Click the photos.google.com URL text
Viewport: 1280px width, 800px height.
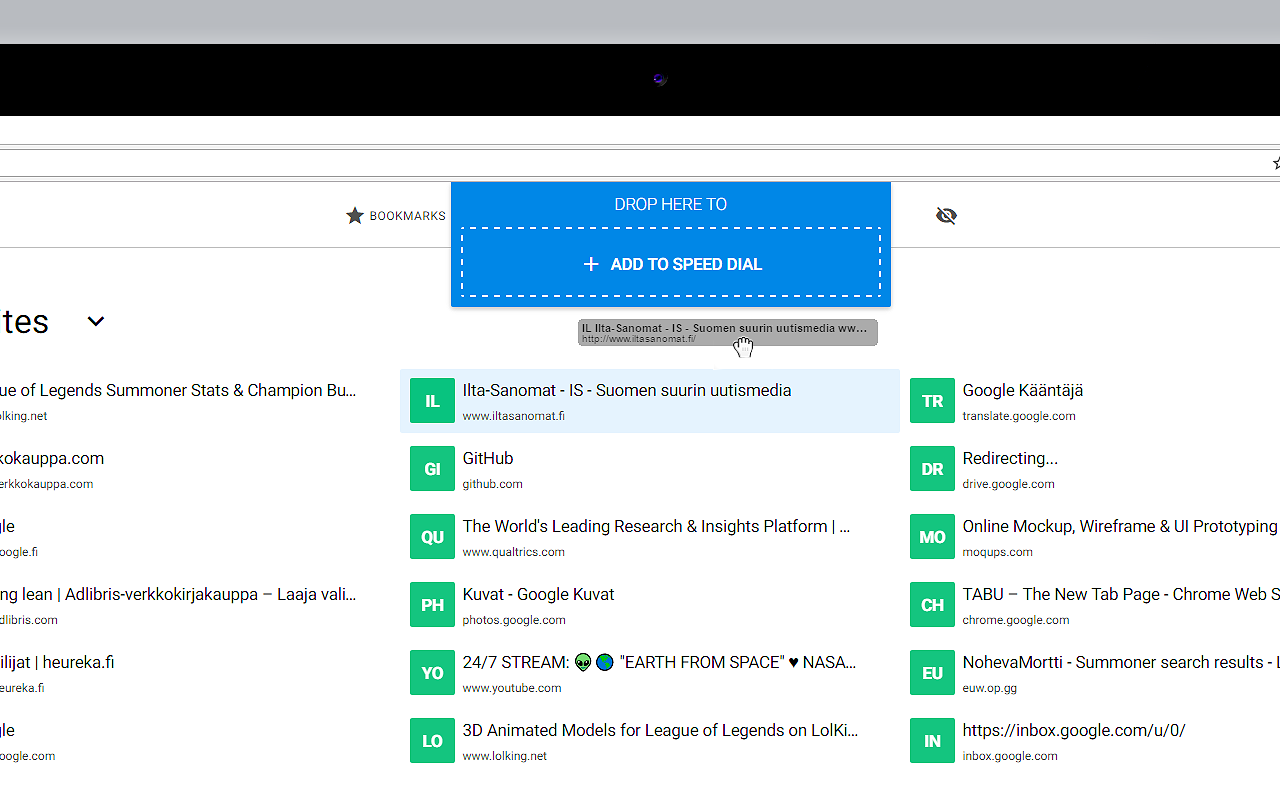514,620
